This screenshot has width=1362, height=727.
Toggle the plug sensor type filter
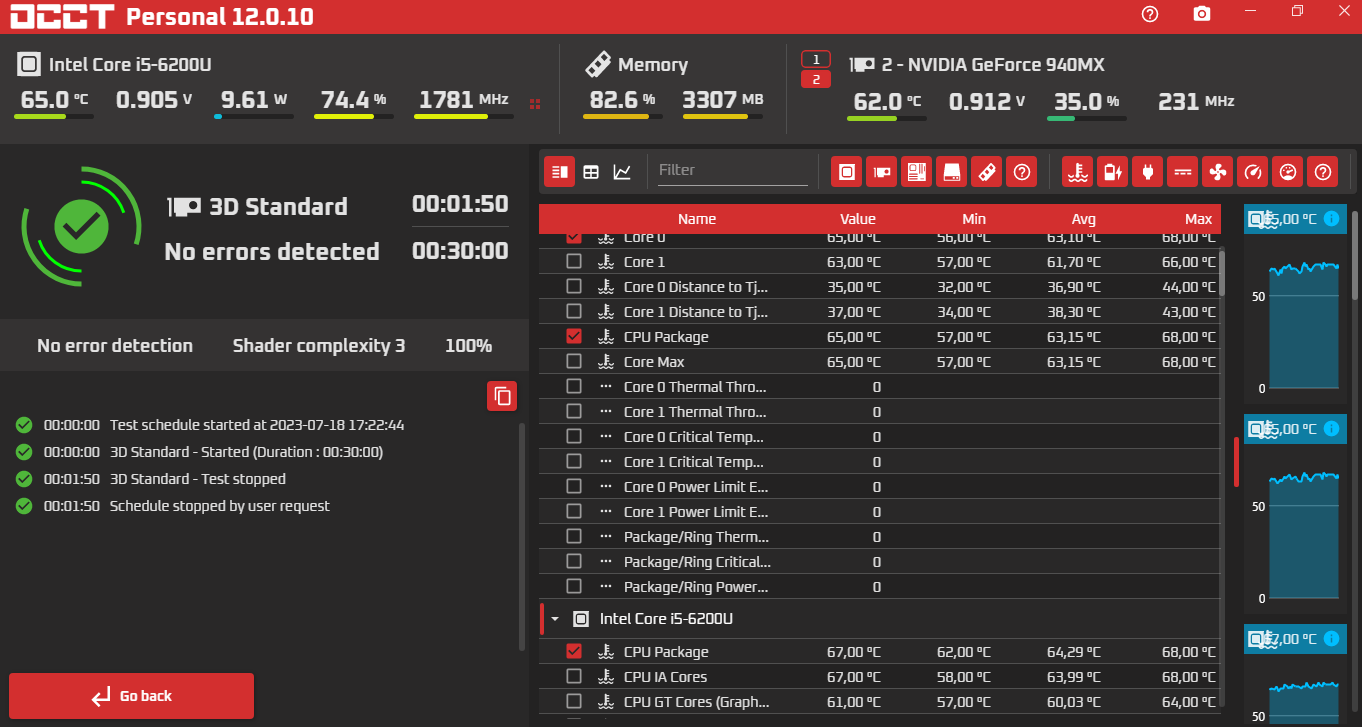(x=1147, y=171)
